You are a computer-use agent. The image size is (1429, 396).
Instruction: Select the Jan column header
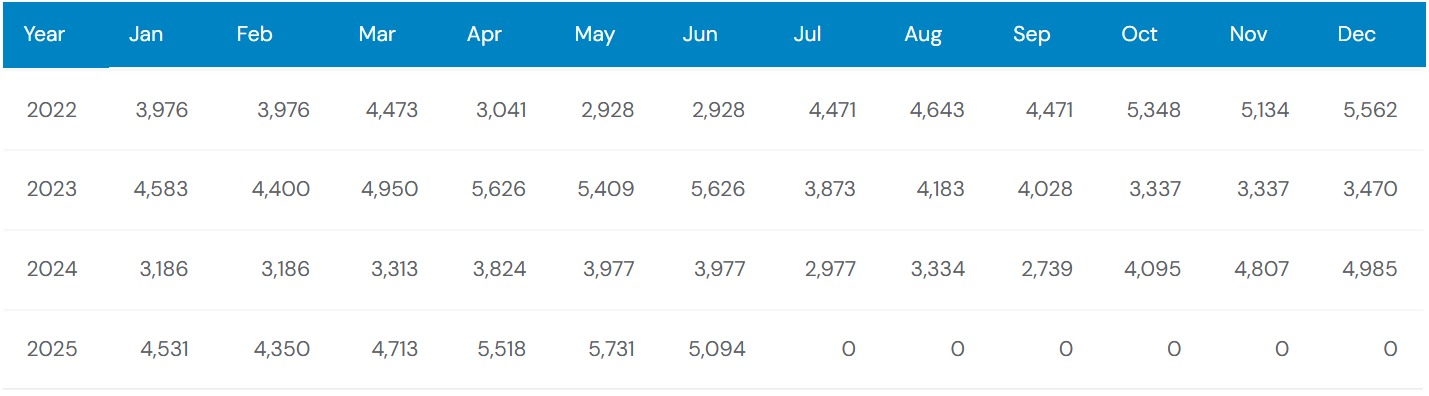tap(146, 34)
